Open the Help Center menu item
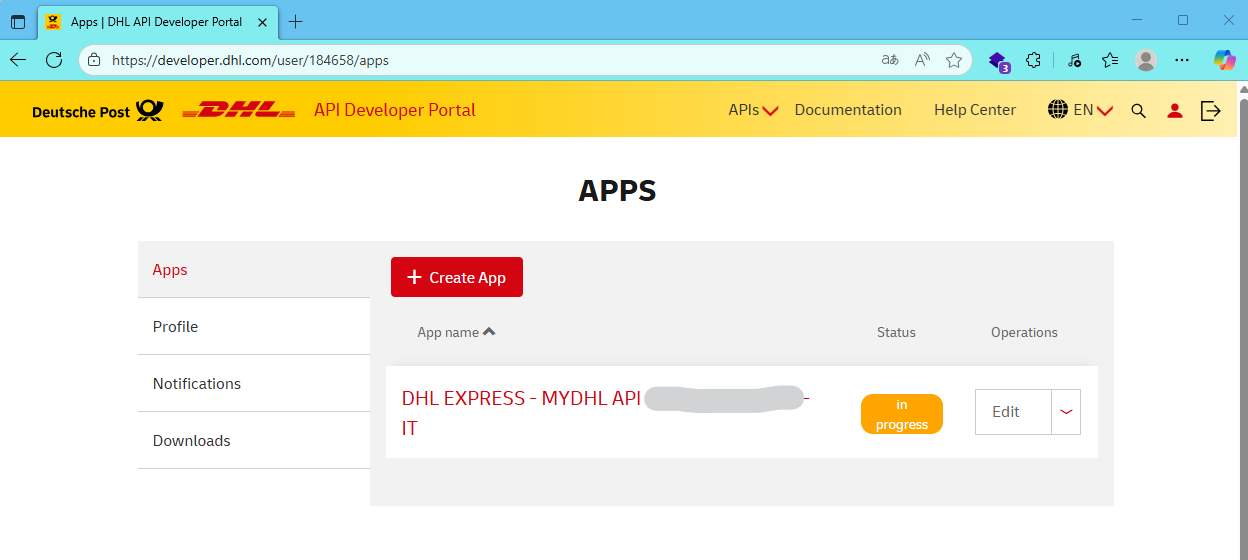 click(975, 110)
